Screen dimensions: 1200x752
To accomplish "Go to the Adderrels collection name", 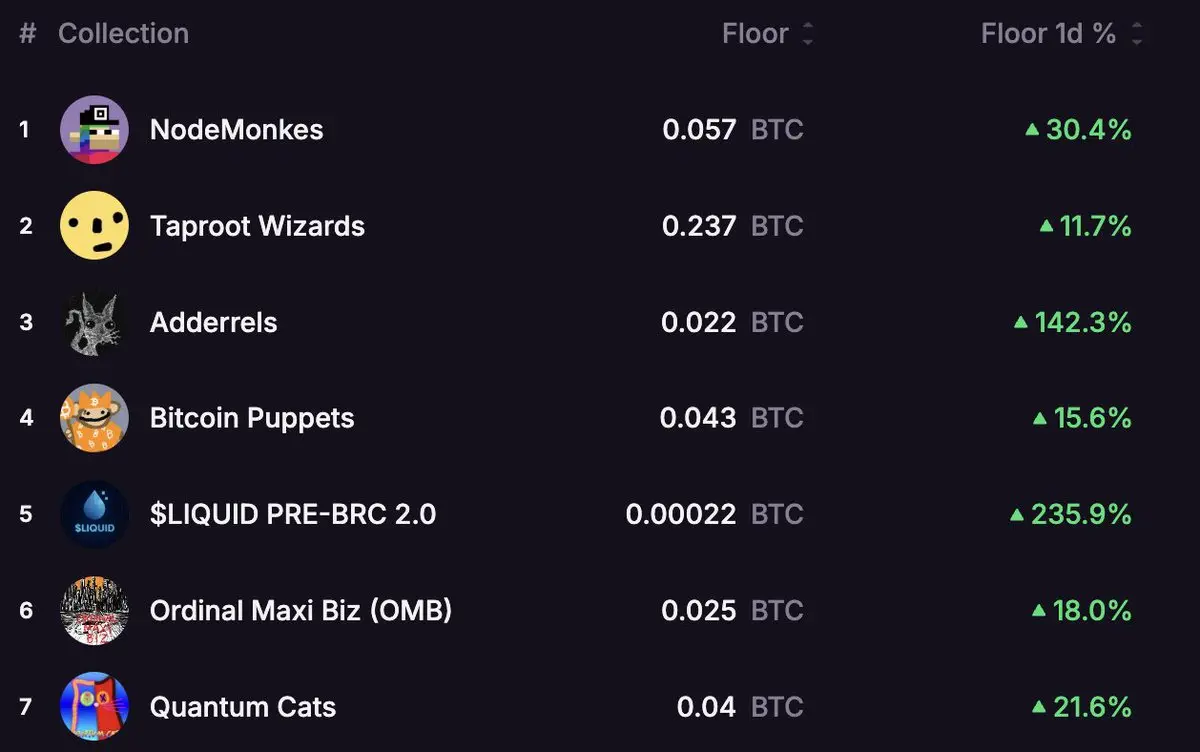I will 214,322.
